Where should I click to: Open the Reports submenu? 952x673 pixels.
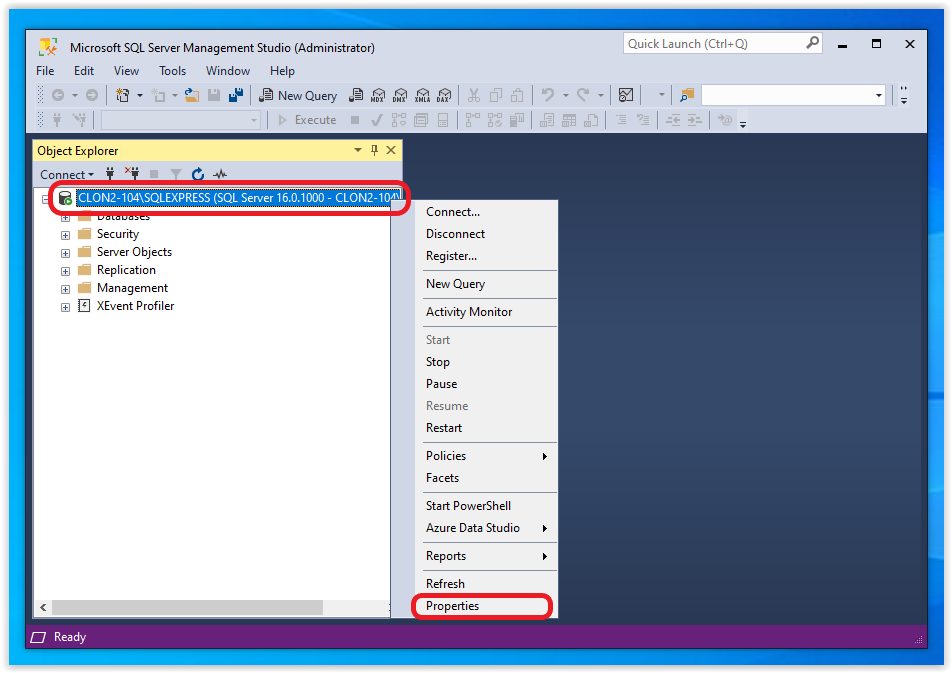[485, 556]
